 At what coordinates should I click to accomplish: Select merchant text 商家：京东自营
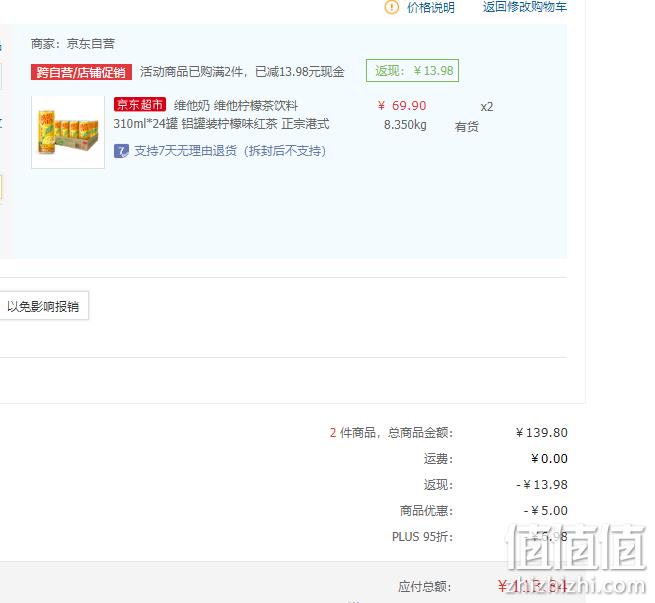click(73, 43)
